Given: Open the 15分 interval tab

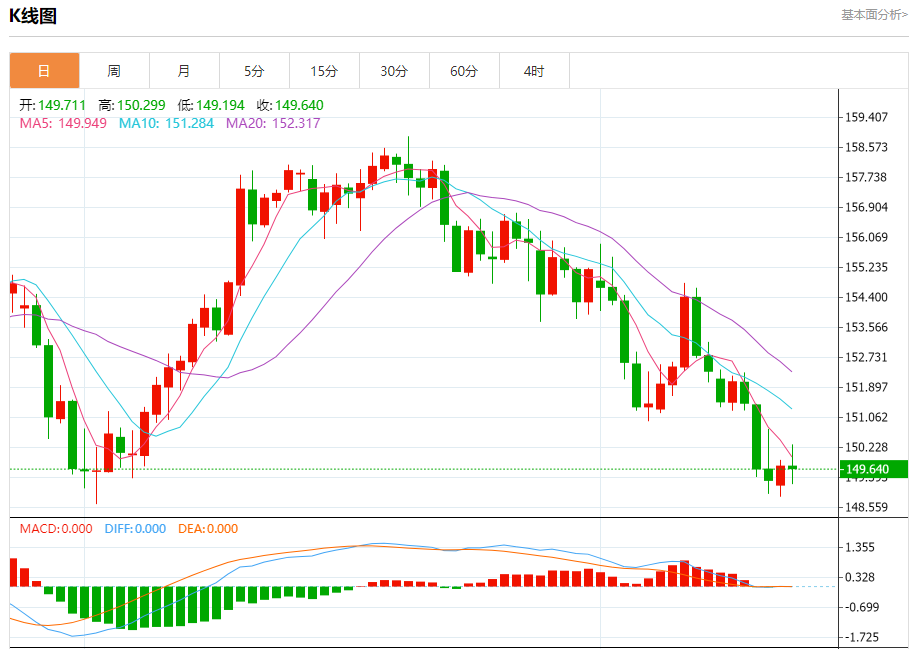Looking at the screenshot, I should click(x=324, y=71).
